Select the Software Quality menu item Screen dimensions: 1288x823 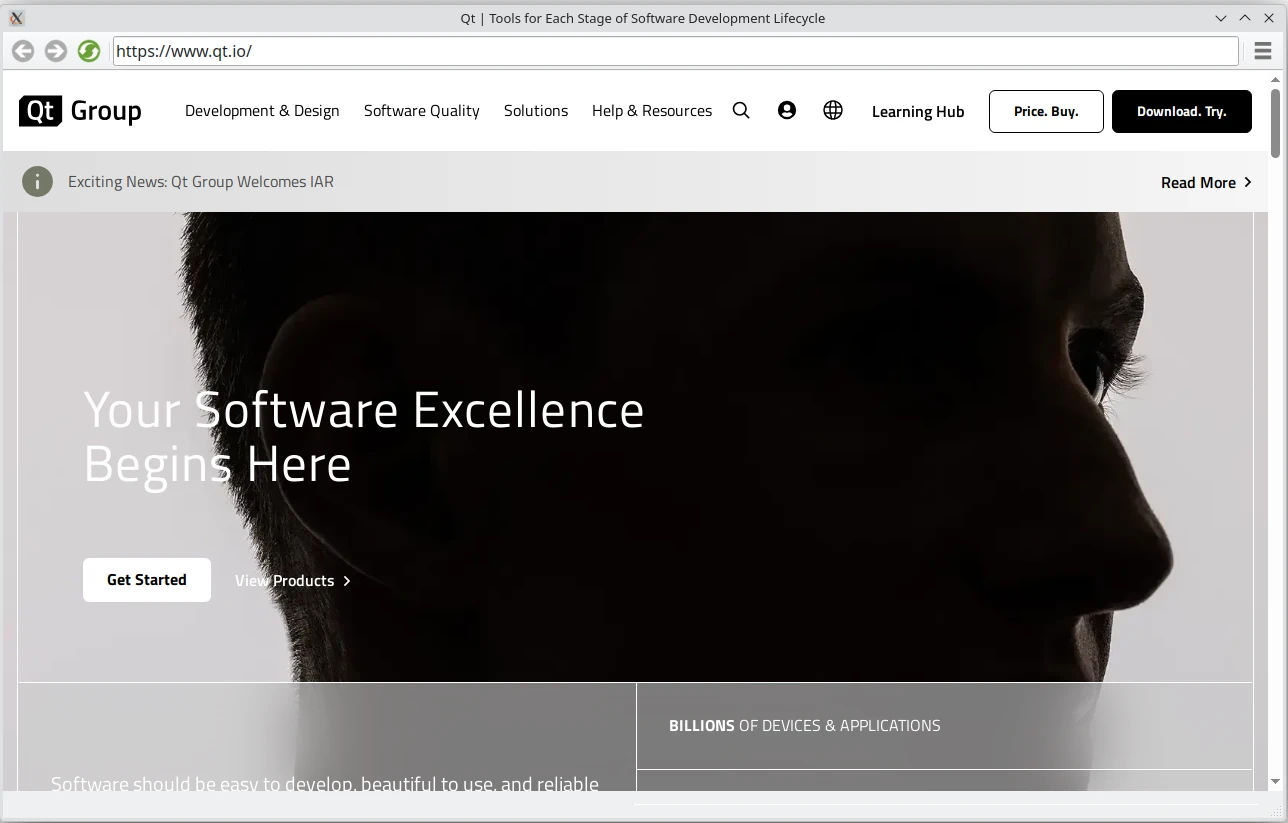pos(421,111)
